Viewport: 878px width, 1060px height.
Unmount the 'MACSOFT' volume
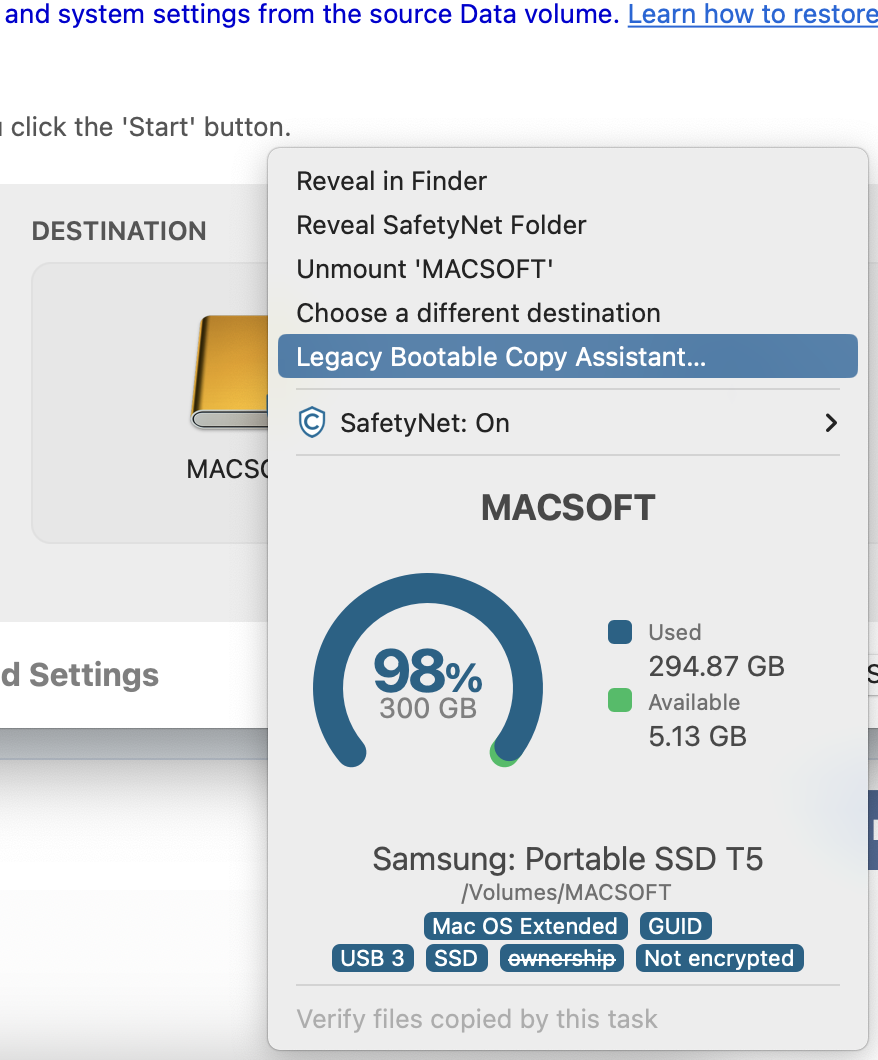coord(568,269)
